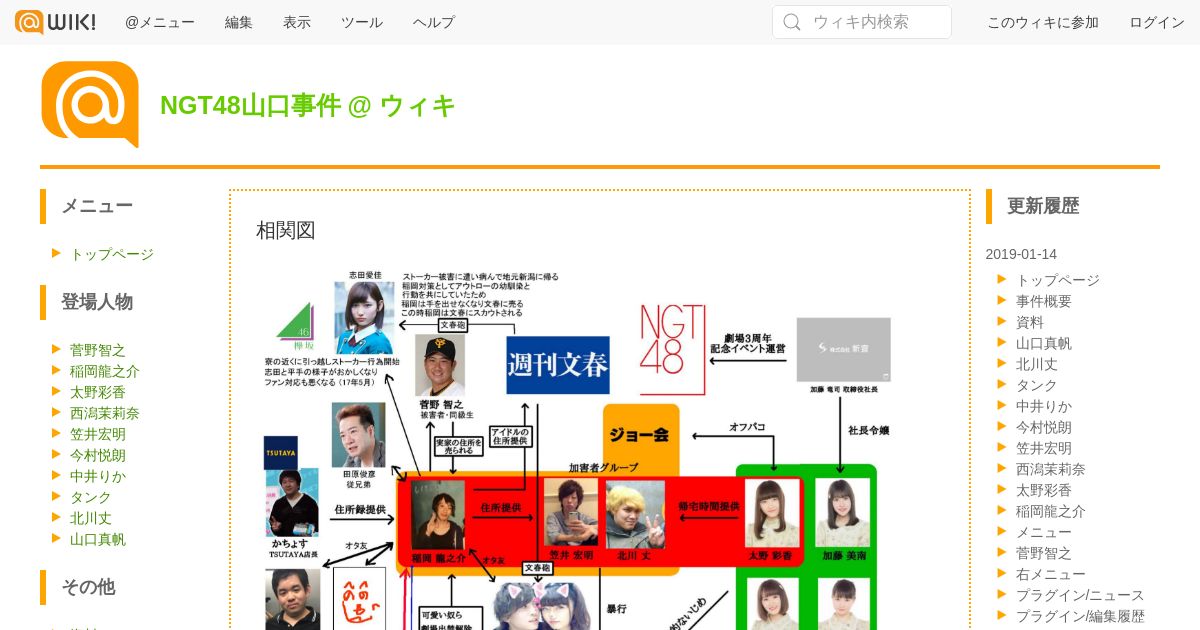Open the NGT48山口事件 @ ウィキ title link

(308, 105)
